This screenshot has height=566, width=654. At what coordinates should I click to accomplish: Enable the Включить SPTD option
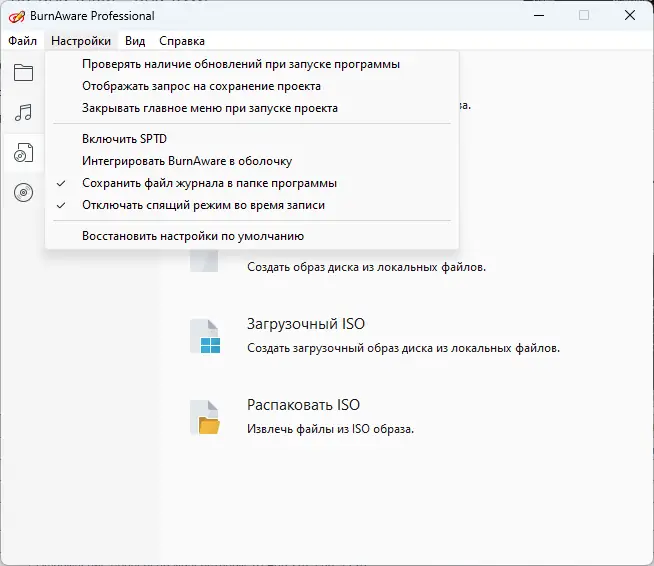coord(252,138)
